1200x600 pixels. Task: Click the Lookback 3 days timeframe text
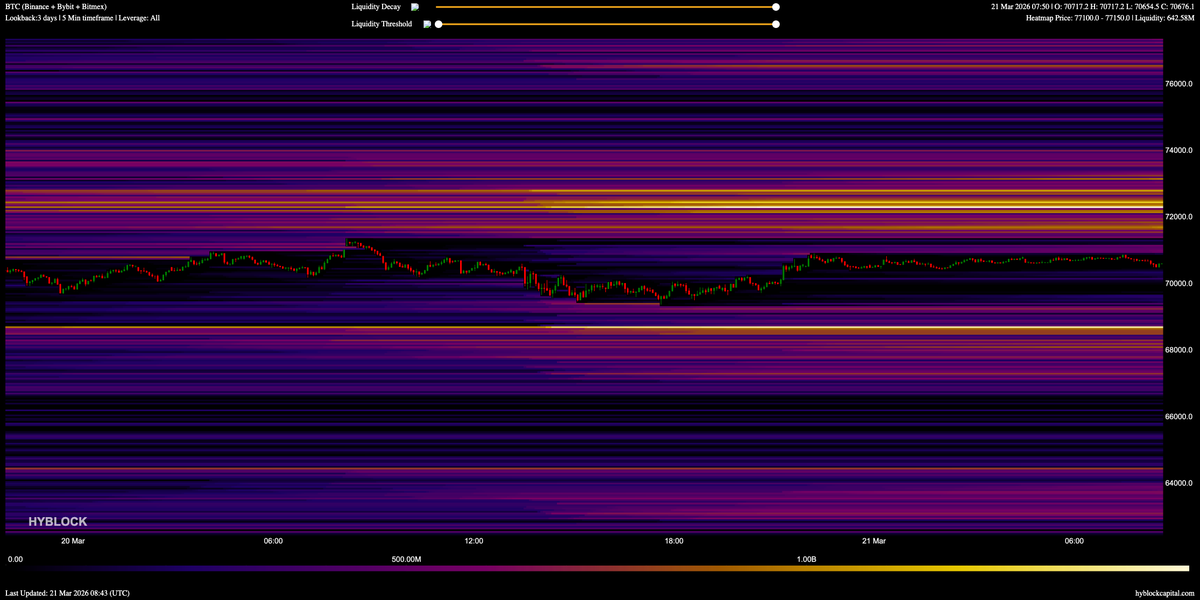click(x=82, y=18)
